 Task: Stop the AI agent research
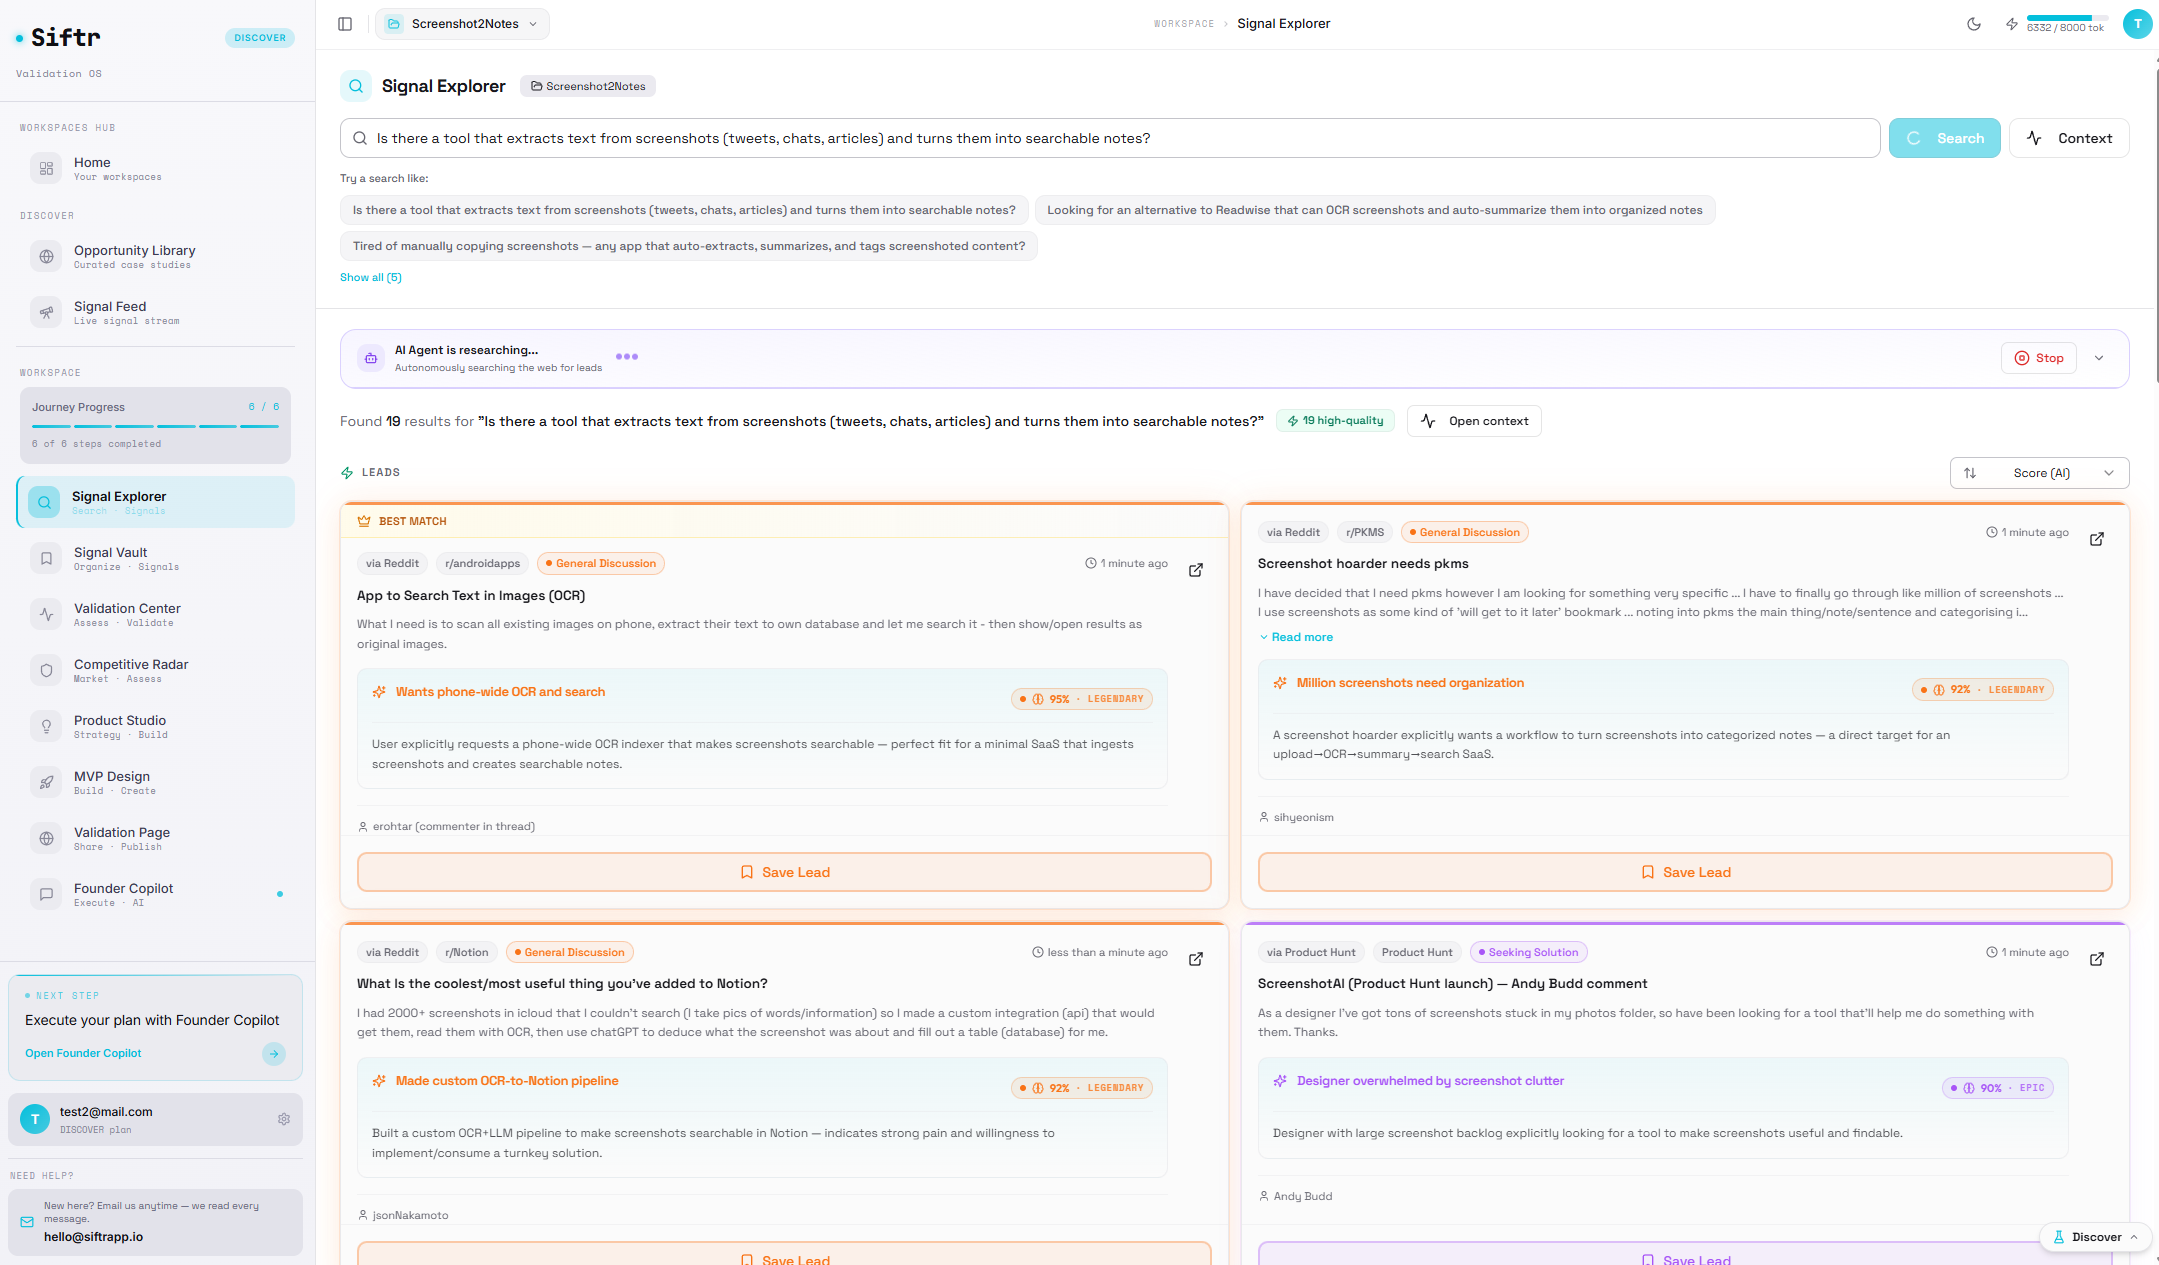point(2038,358)
